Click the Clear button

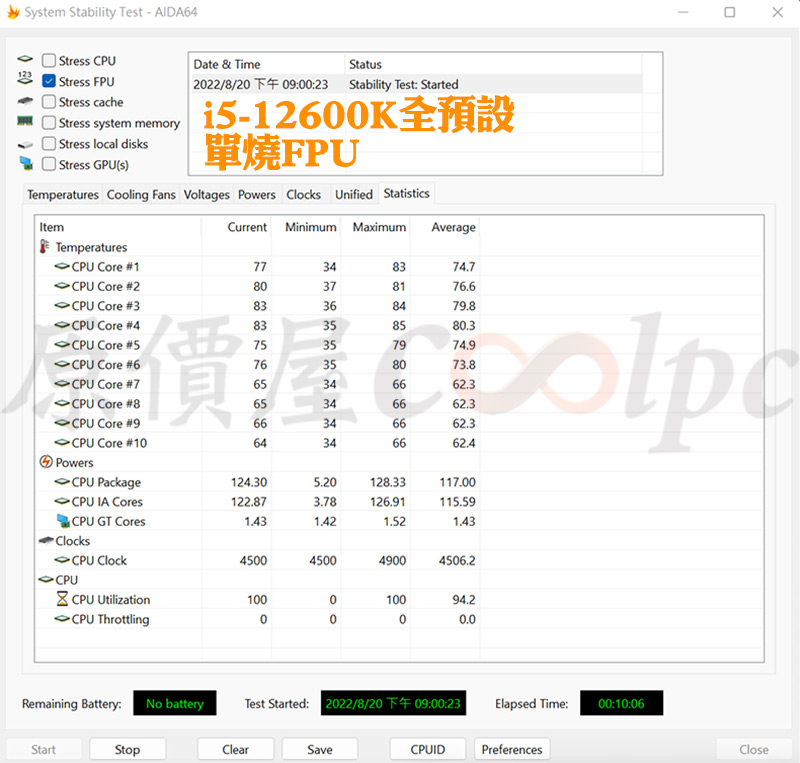(236, 749)
